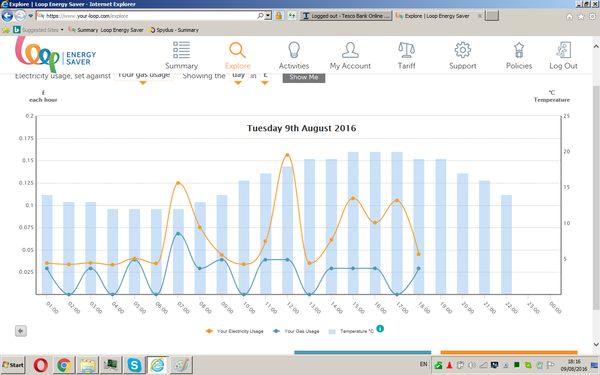This screenshot has width=600, height=375.
Task: Click the volume speaker tray icon
Action: point(472,365)
